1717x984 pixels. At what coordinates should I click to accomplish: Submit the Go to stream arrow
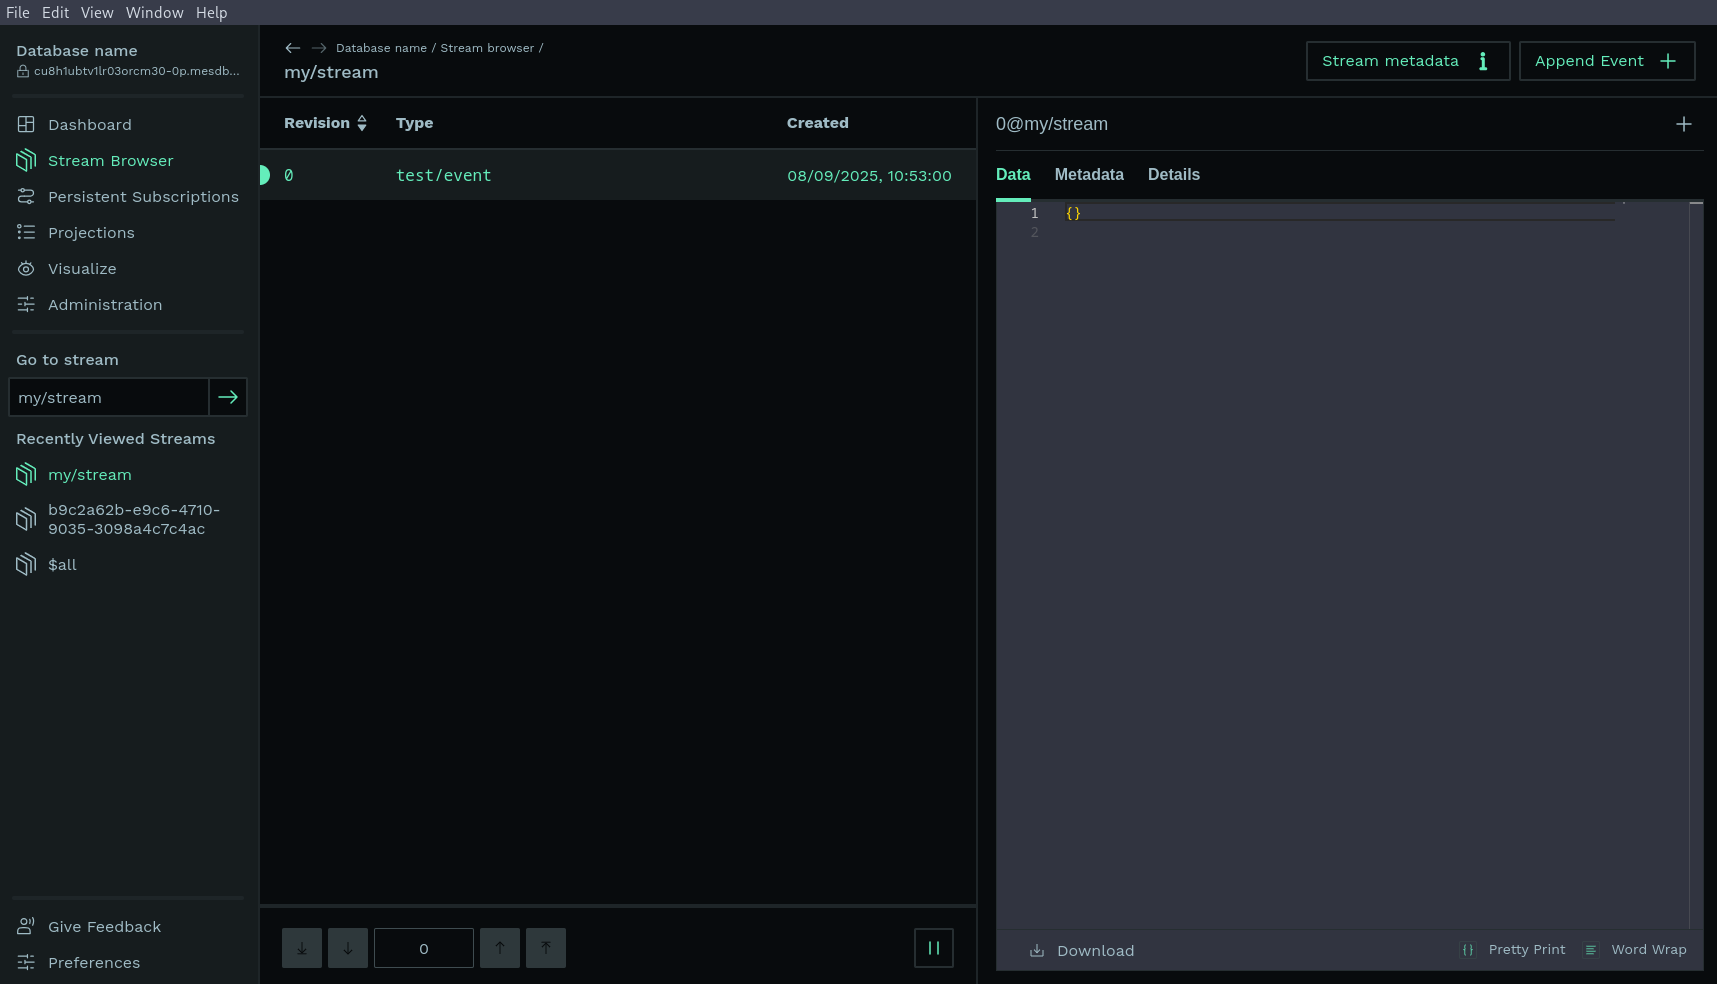tap(228, 397)
